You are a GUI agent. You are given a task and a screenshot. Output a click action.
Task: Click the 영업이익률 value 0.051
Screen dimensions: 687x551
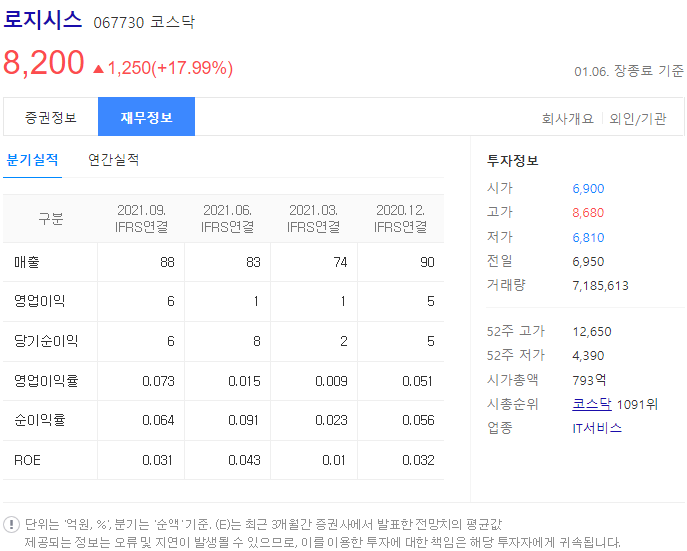click(418, 381)
